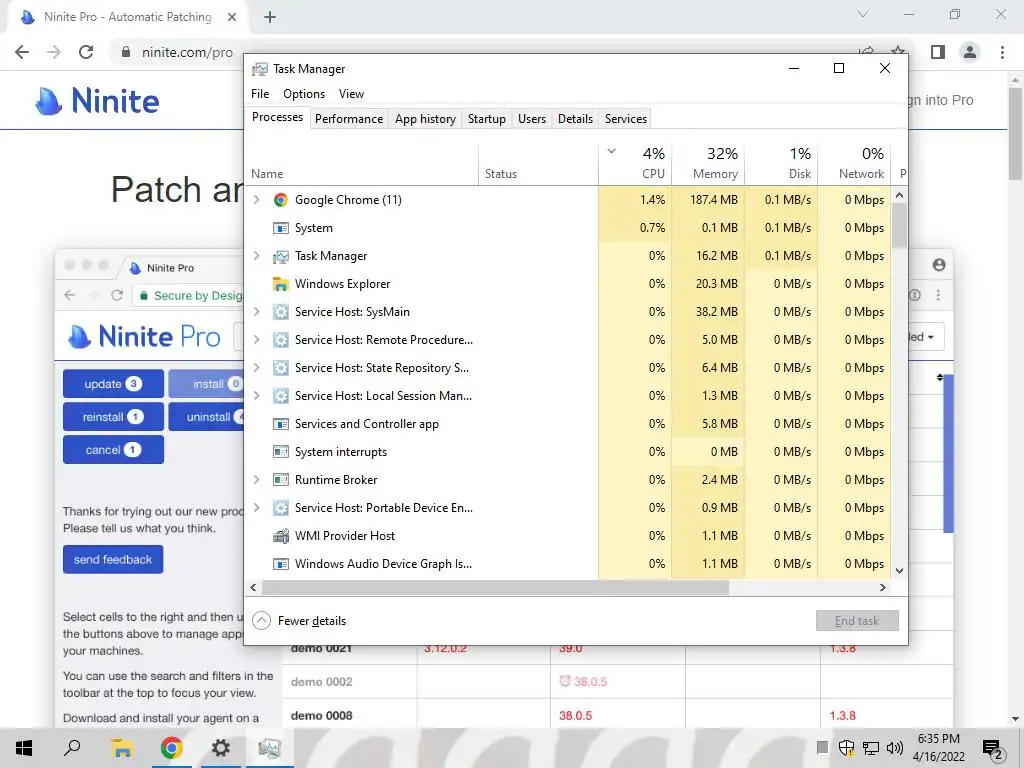This screenshot has width=1024, height=768.
Task: Expand Service Host: Remote Procedure row
Action: 257,340
